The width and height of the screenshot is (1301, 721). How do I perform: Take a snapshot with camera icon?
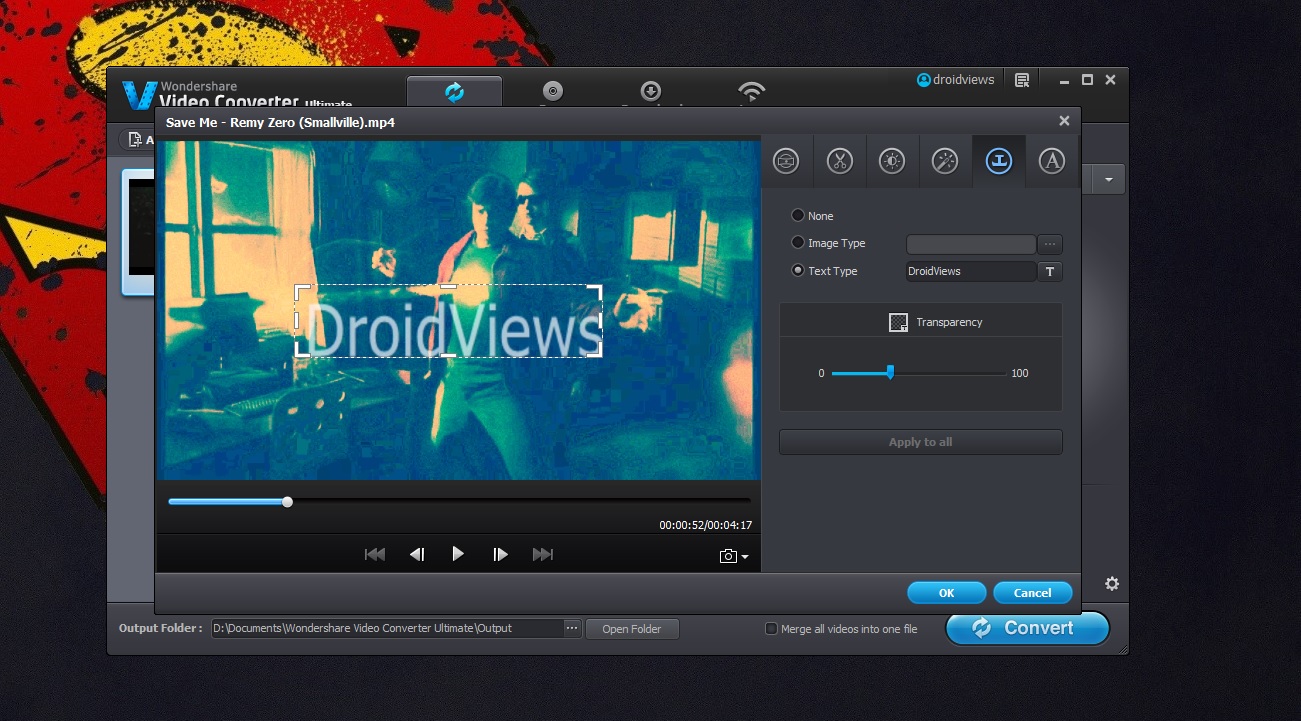[x=728, y=556]
